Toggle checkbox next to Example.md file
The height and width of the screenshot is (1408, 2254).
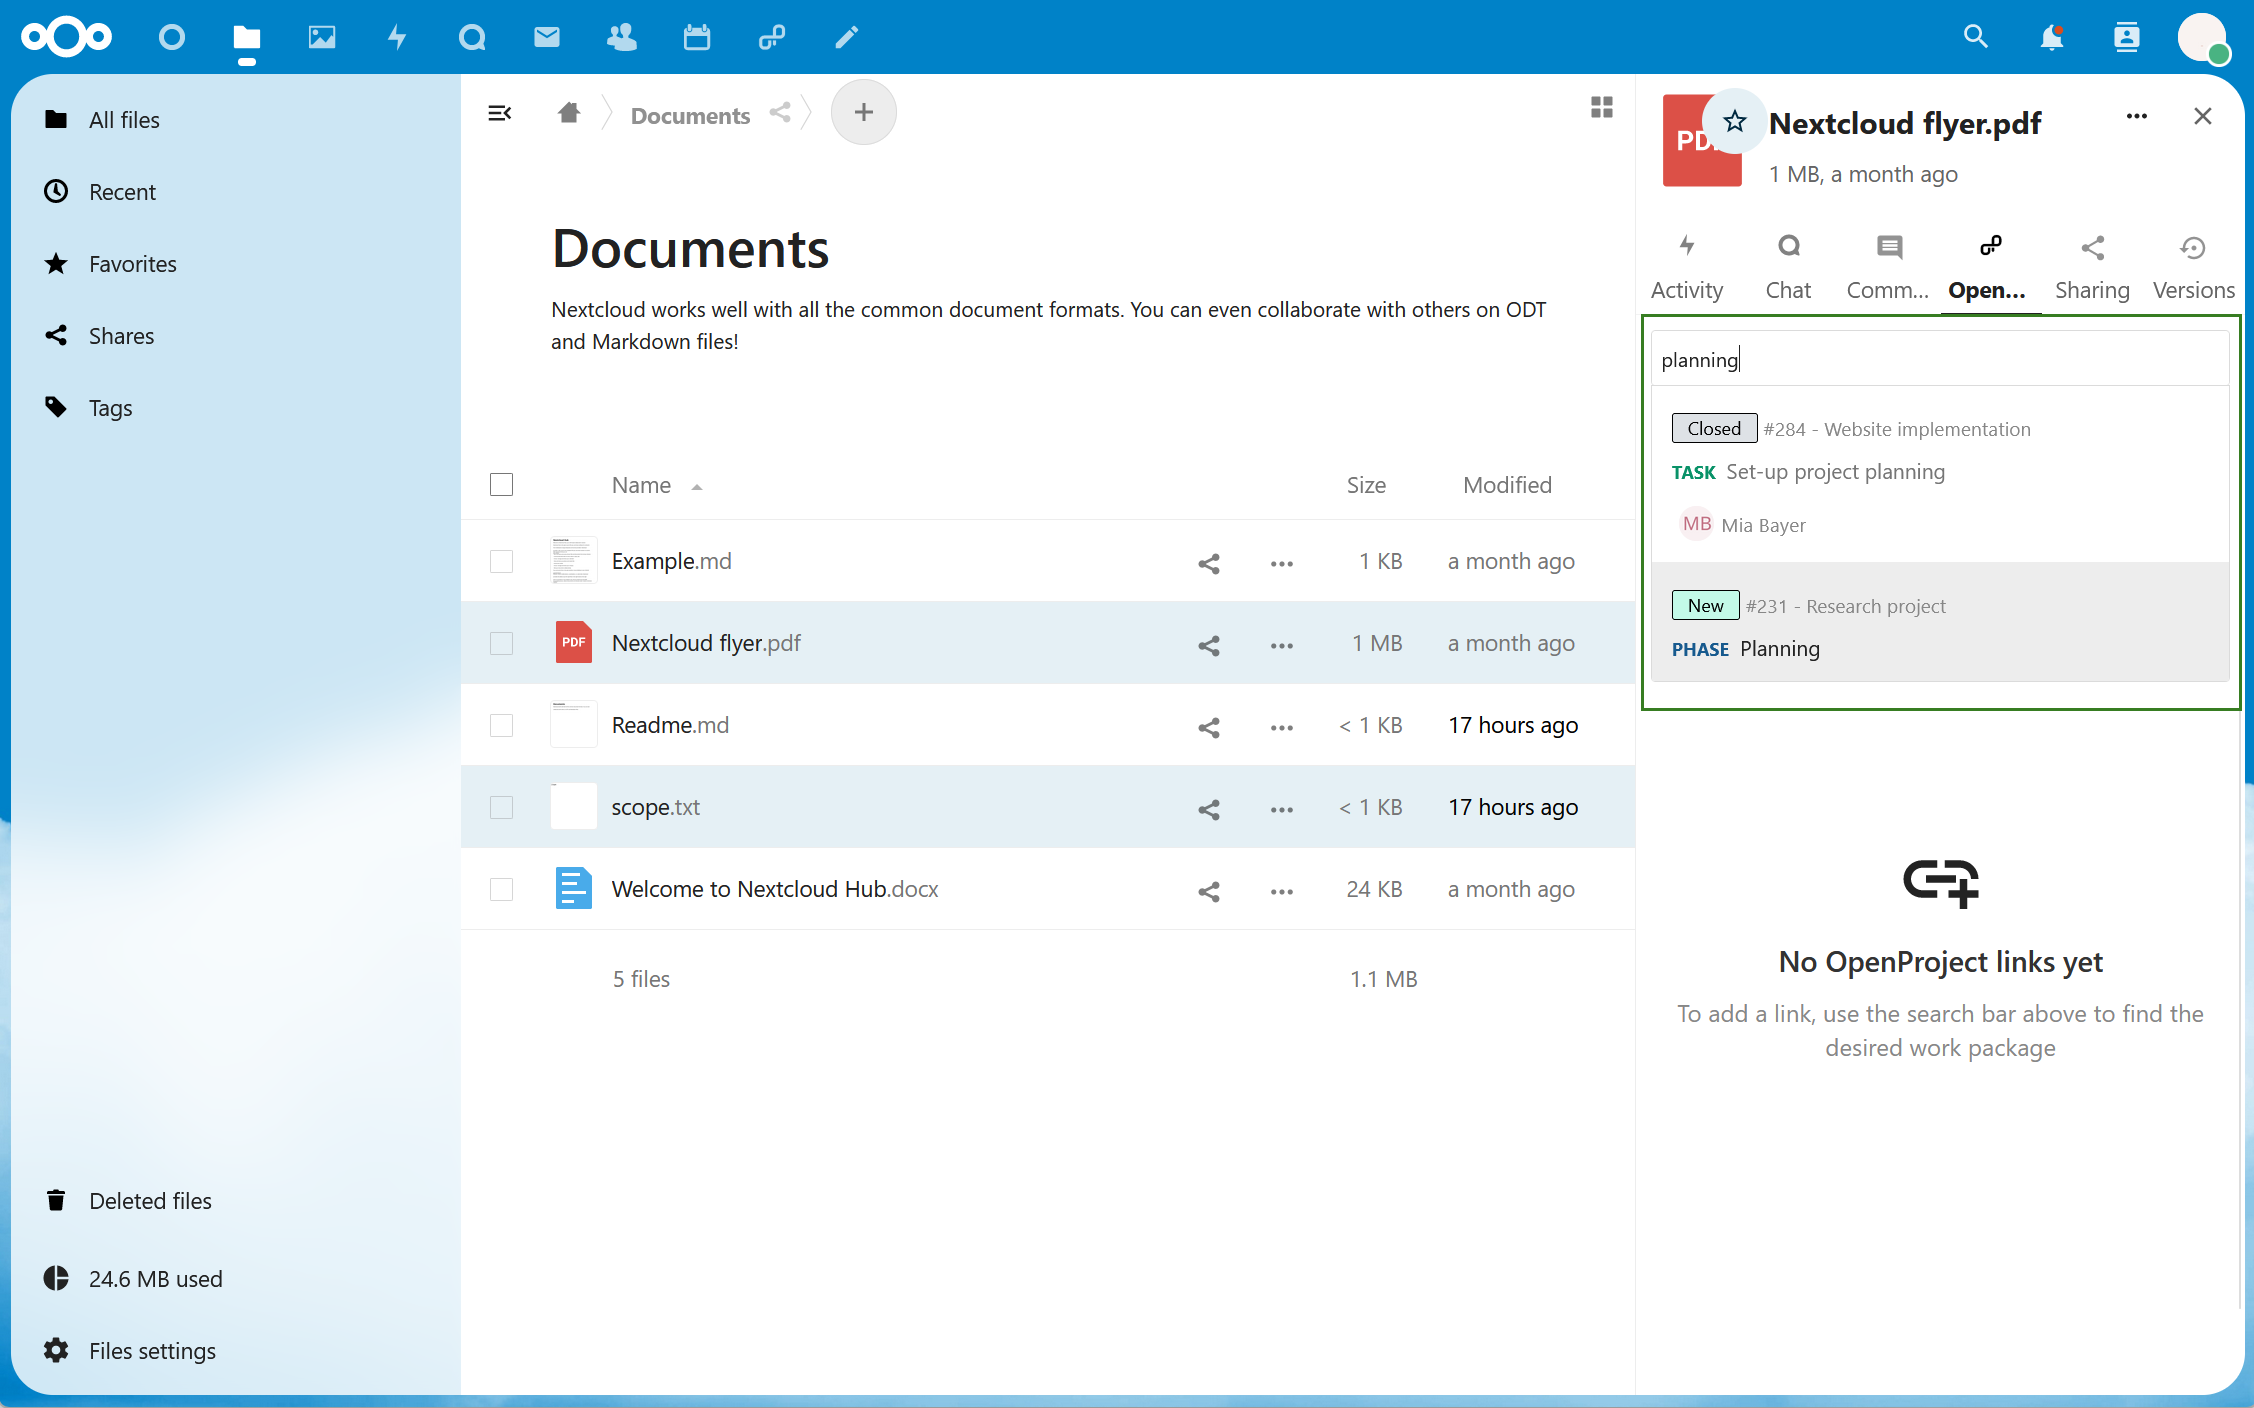pyautogui.click(x=501, y=560)
